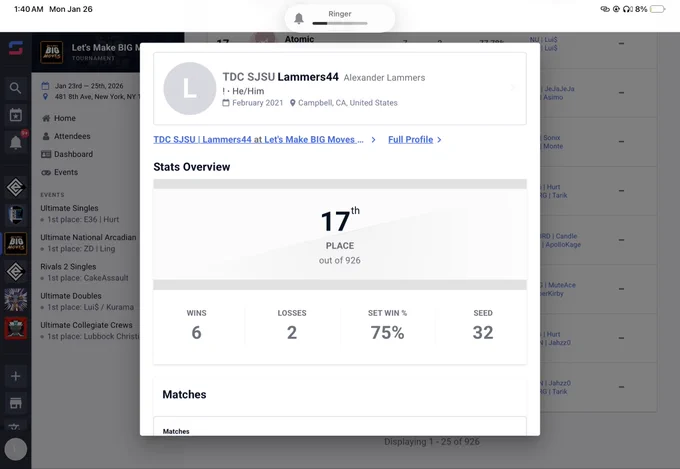Image resolution: width=680 pixels, height=469 pixels.
Task: Click the Candle entry in background results
Action: coord(566,236)
